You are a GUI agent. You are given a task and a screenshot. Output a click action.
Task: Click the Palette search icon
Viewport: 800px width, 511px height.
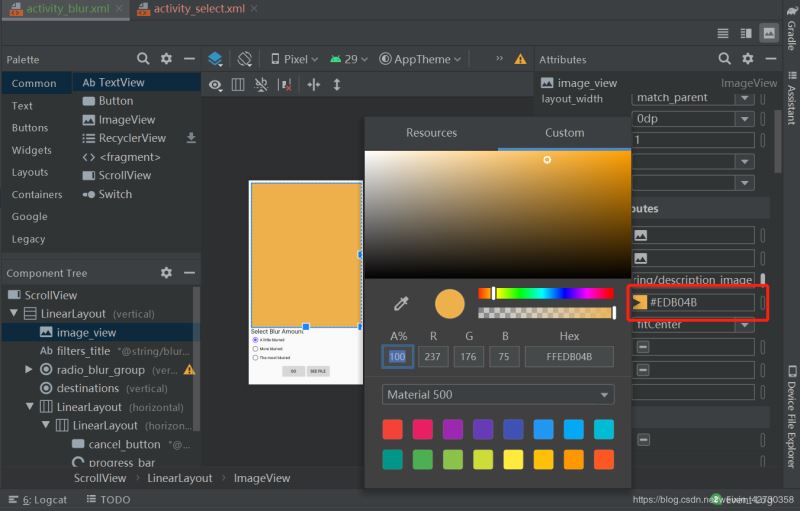pyautogui.click(x=143, y=59)
